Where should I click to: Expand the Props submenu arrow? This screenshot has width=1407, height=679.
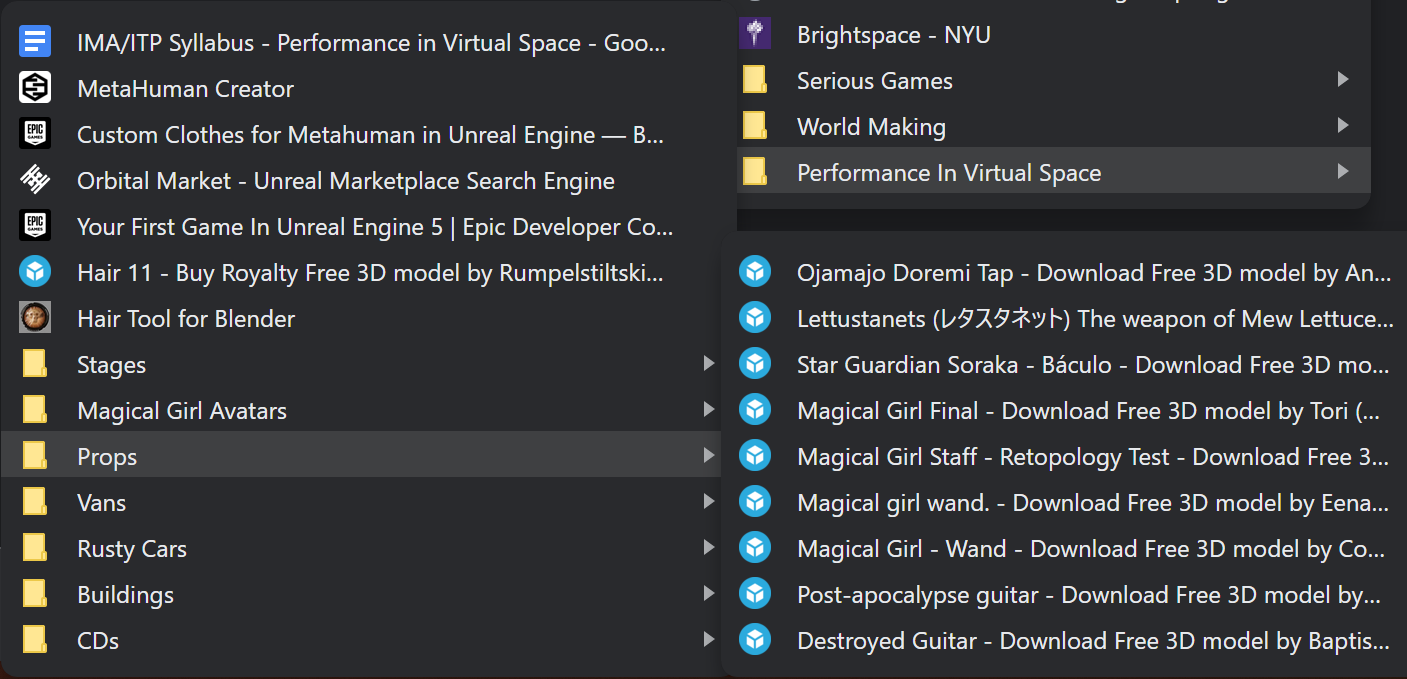tap(709, 456)
